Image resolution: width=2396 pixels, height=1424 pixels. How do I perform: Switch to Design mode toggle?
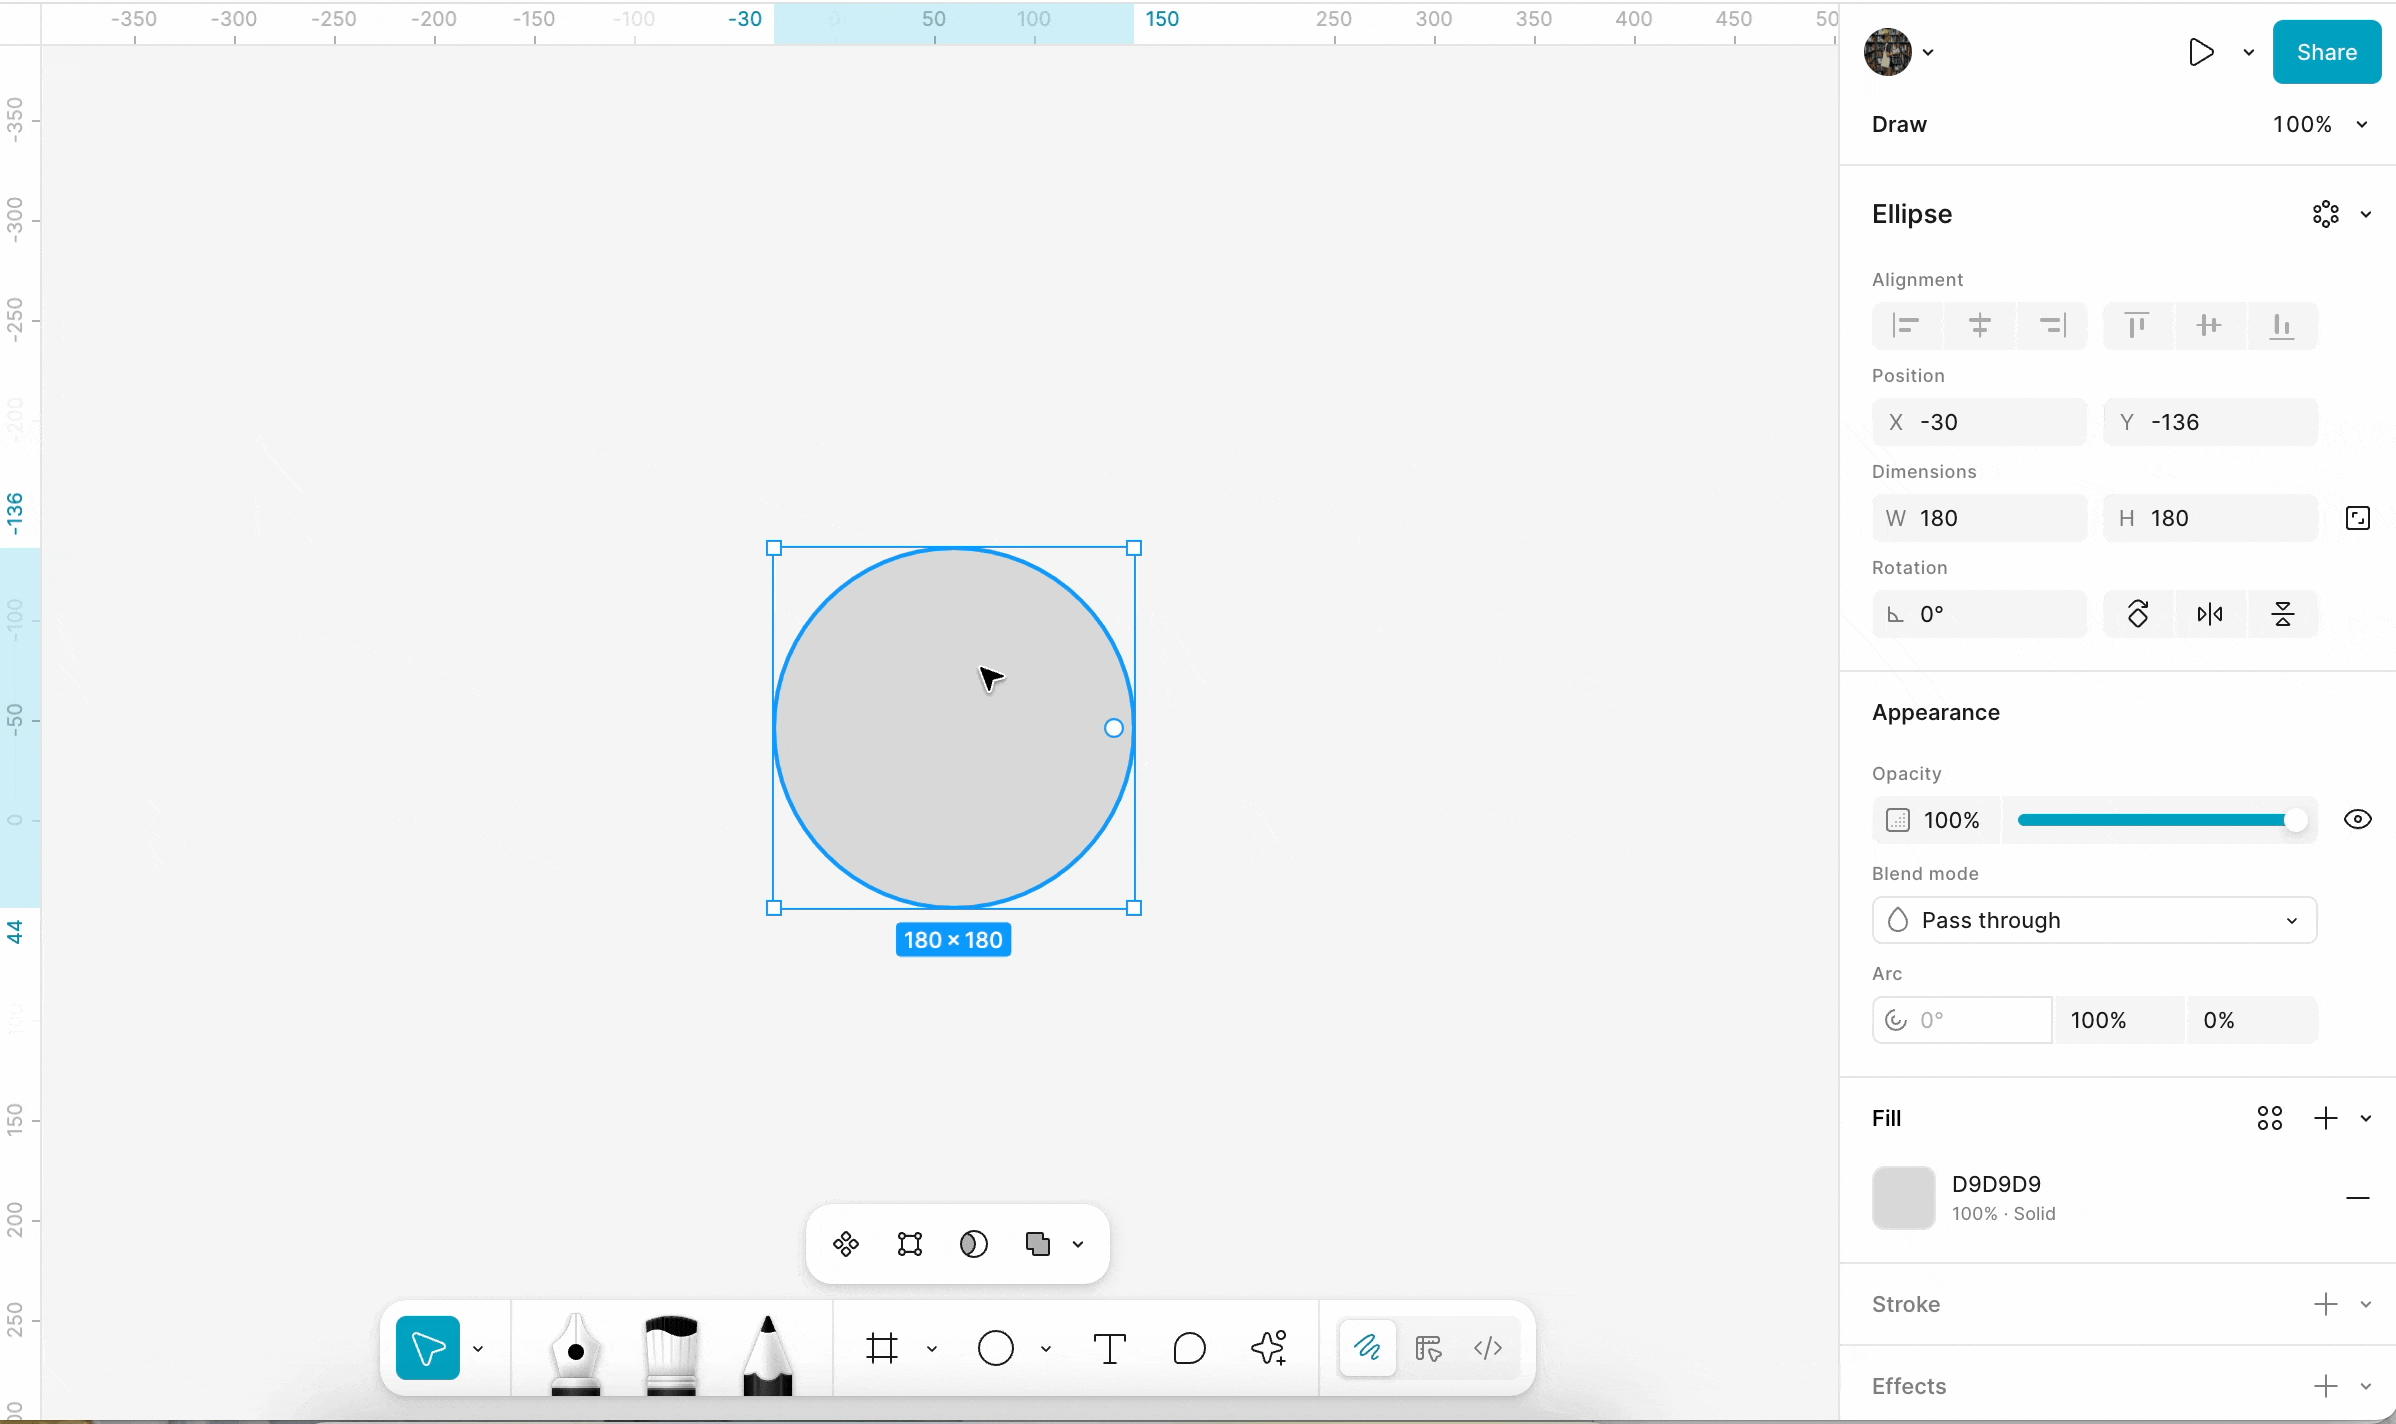pos(1428,1348)
